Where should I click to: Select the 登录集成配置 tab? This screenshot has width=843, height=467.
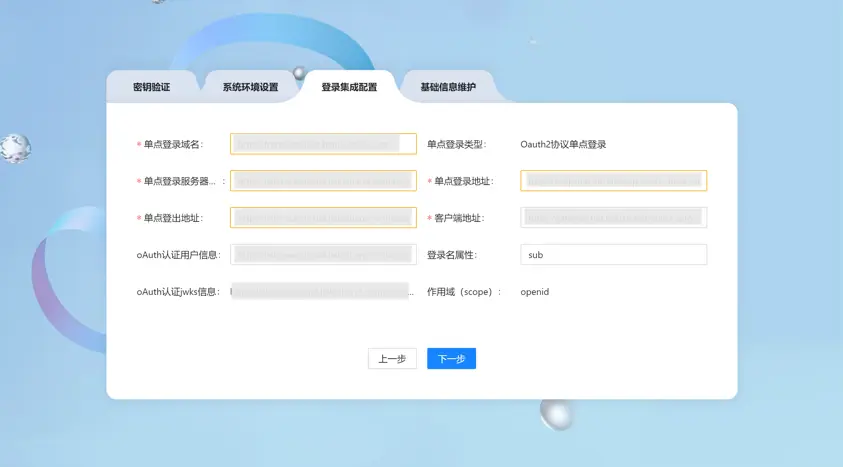click(349, 87)
